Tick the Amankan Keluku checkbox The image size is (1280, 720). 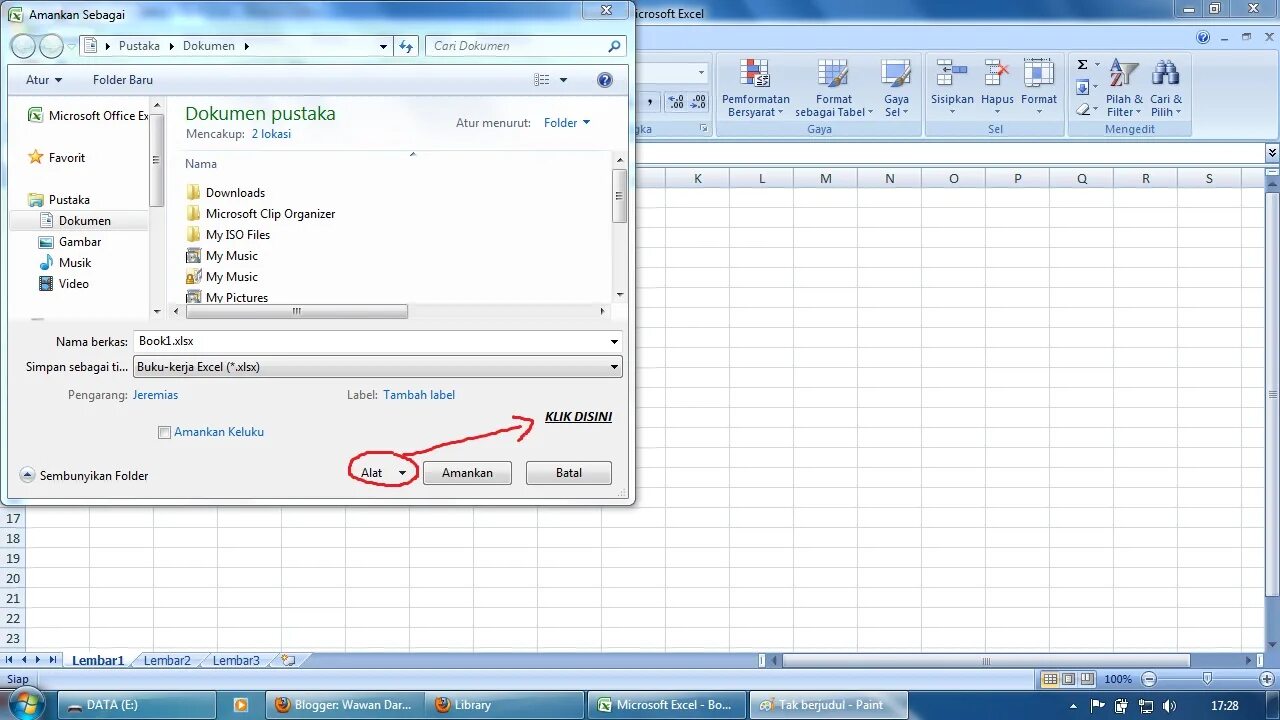pyautogui.click(x=164, y=432)
